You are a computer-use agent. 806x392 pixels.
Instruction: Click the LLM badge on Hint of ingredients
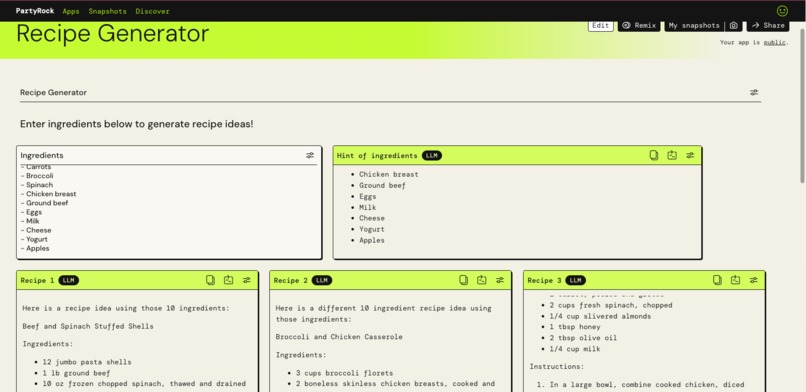click(x=432, y=156)
